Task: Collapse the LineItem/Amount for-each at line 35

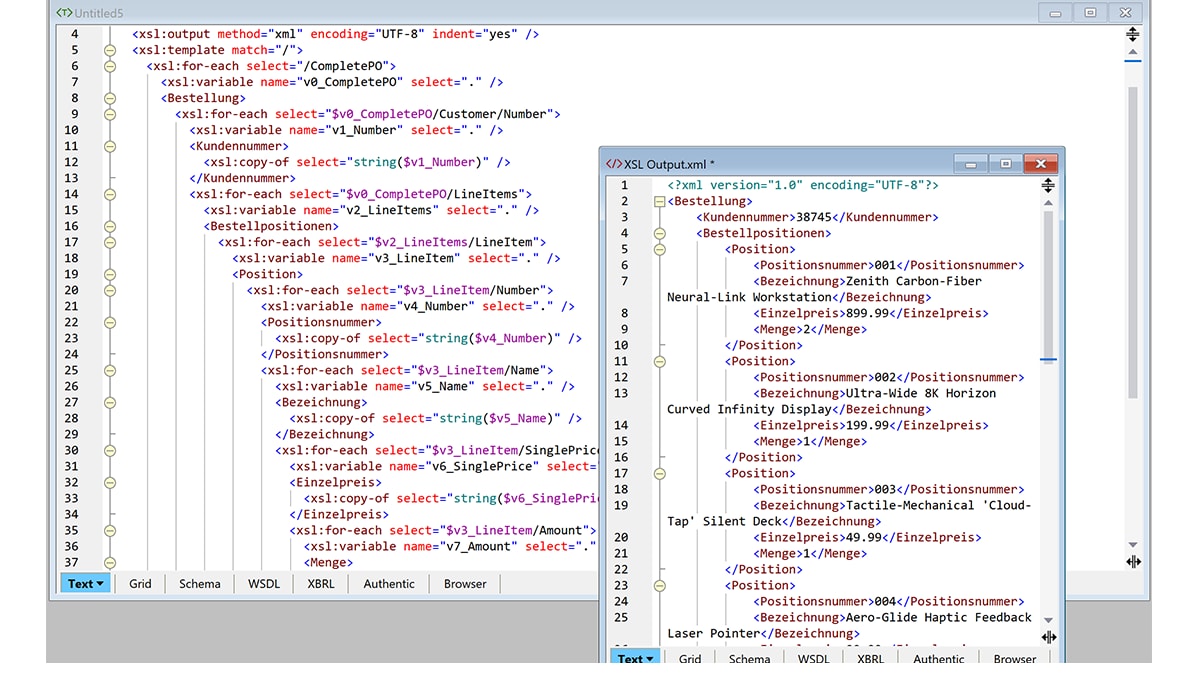Action: [110, 531]
